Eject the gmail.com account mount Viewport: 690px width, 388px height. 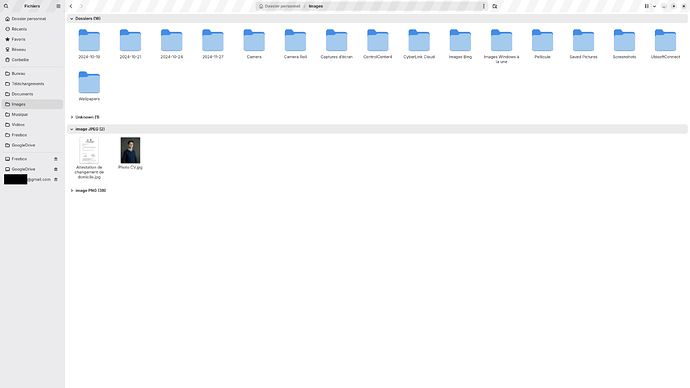[x=56, y=179]
